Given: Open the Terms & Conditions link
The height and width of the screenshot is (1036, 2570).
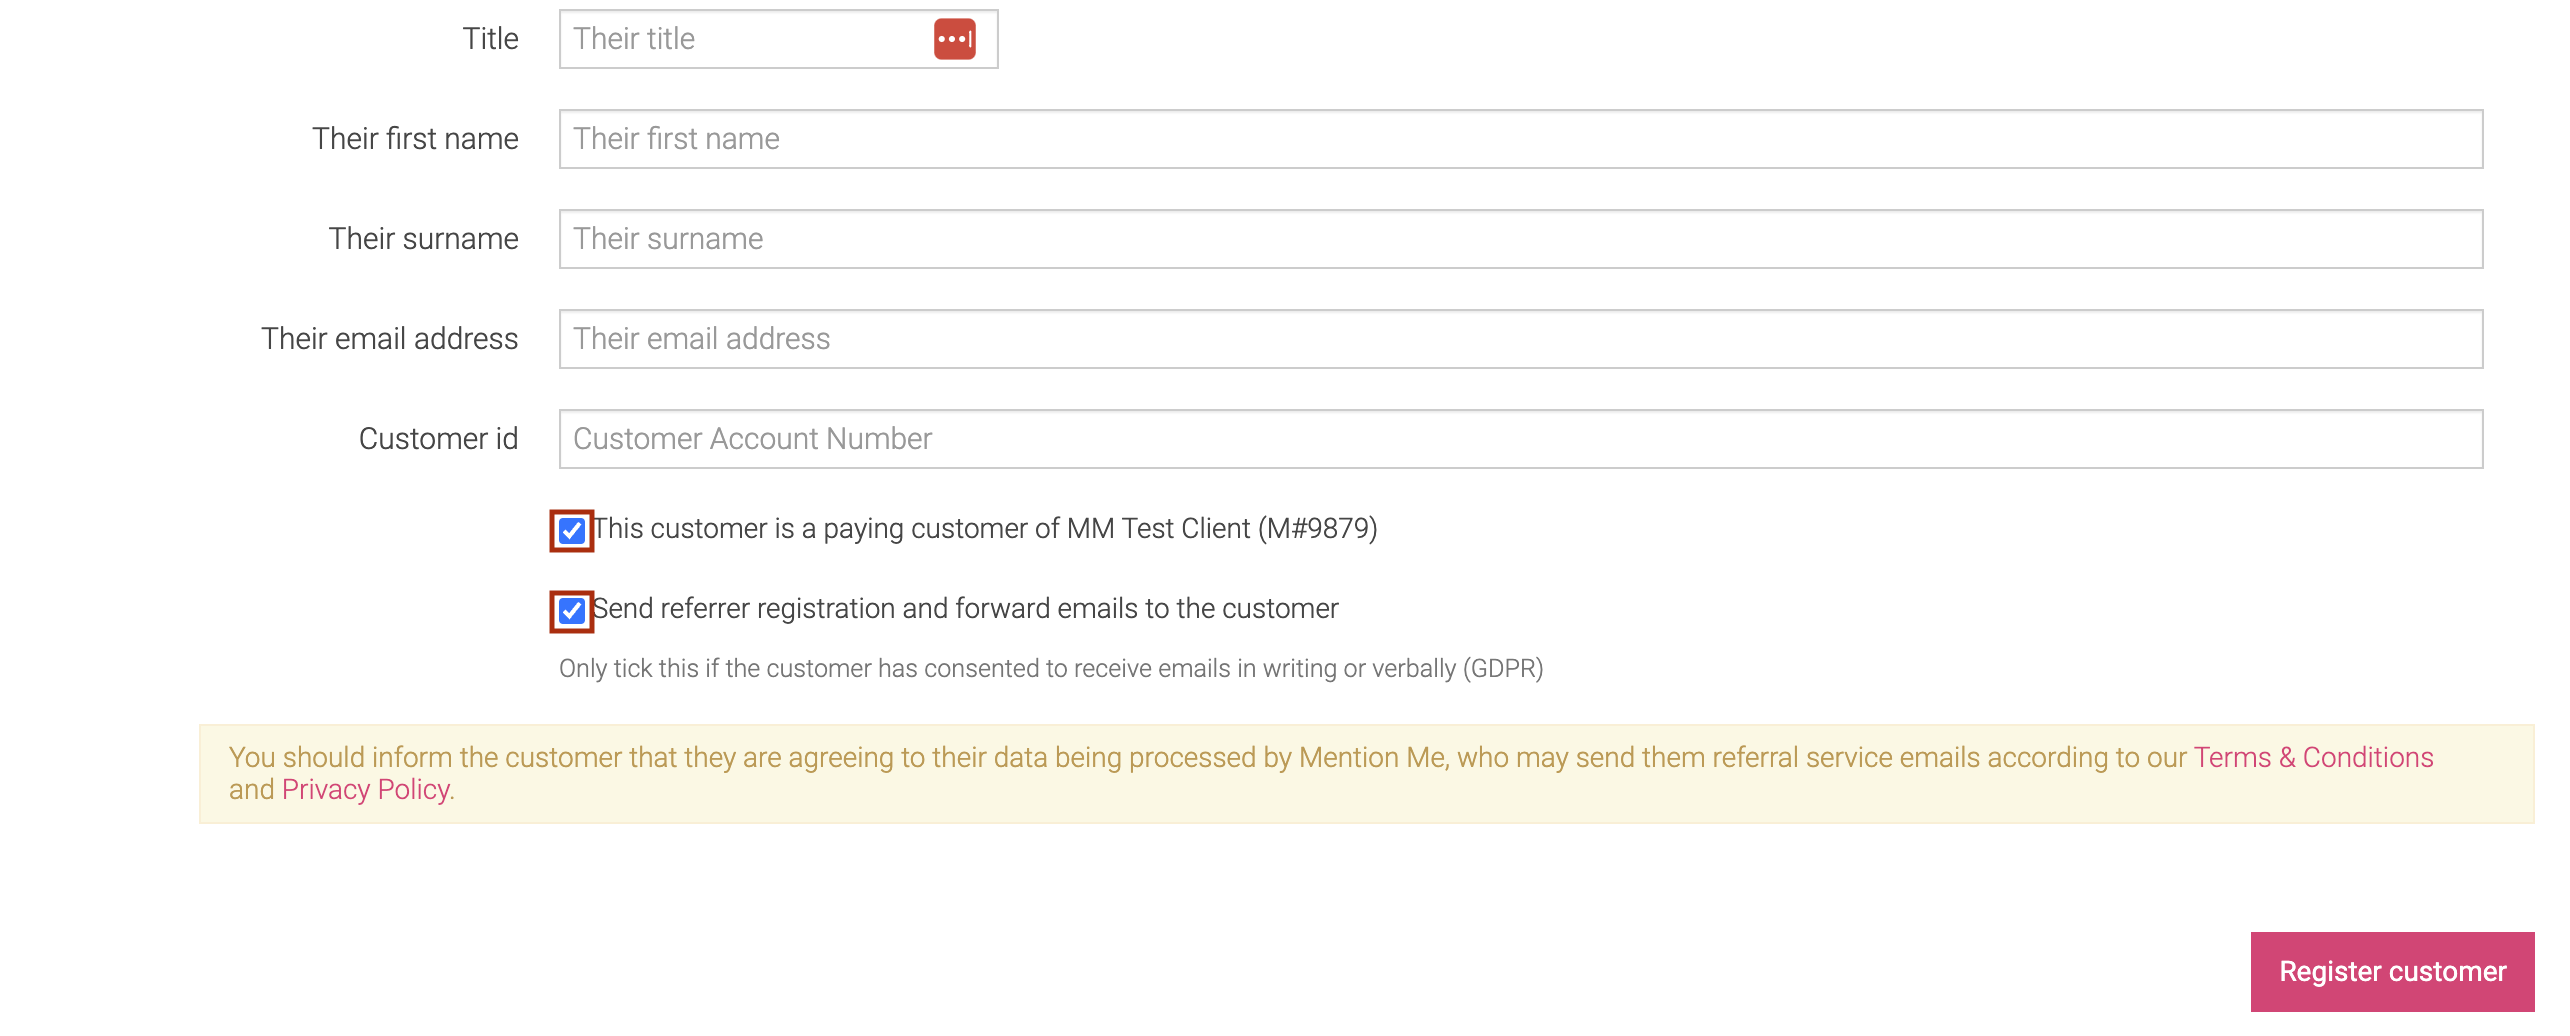Looking at the screenshot, I should (x=2313, y=757).
